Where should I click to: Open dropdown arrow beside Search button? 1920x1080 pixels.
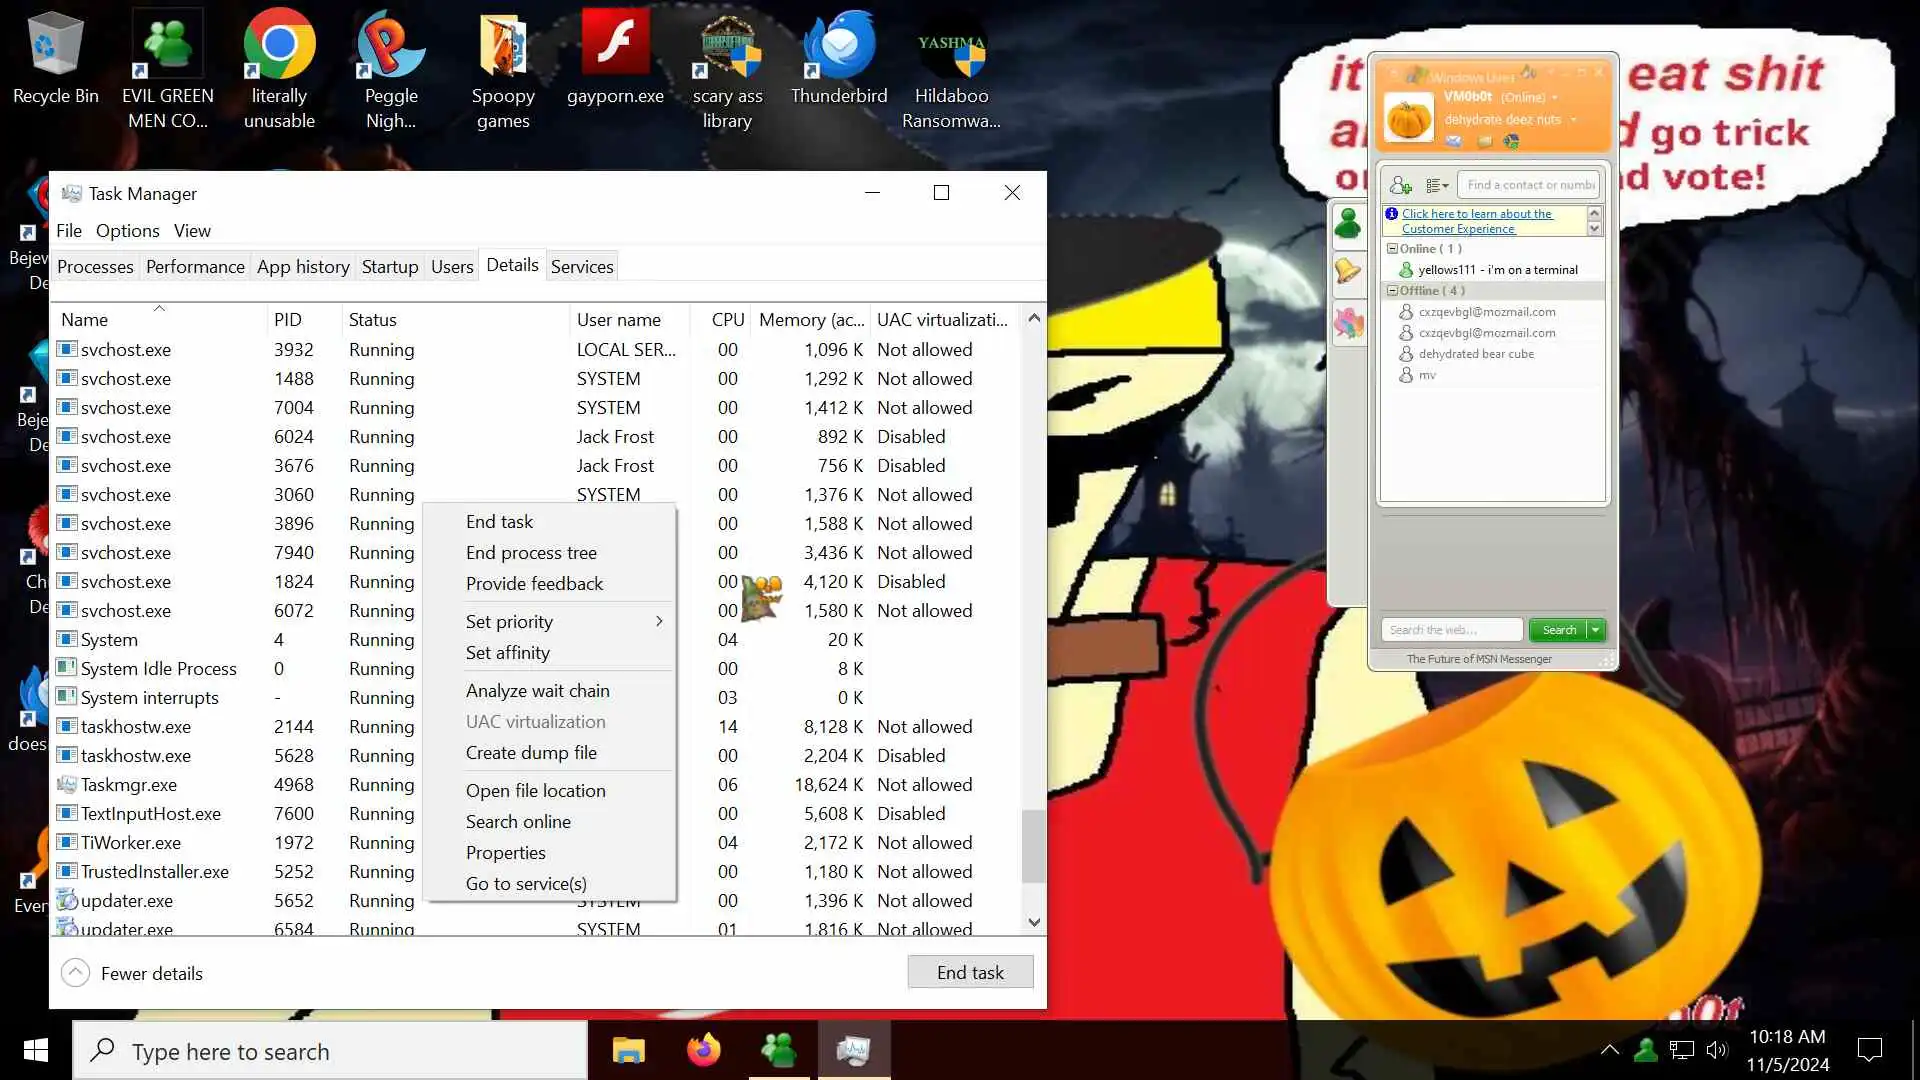click(1596, 630)
